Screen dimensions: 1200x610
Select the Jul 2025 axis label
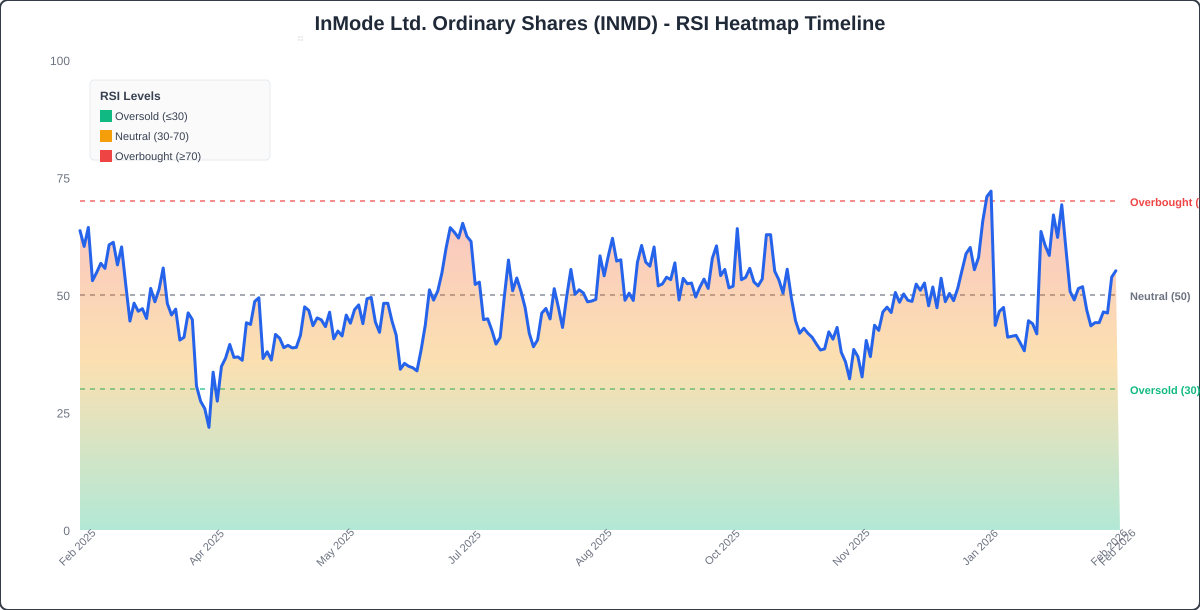pos(462,545)
